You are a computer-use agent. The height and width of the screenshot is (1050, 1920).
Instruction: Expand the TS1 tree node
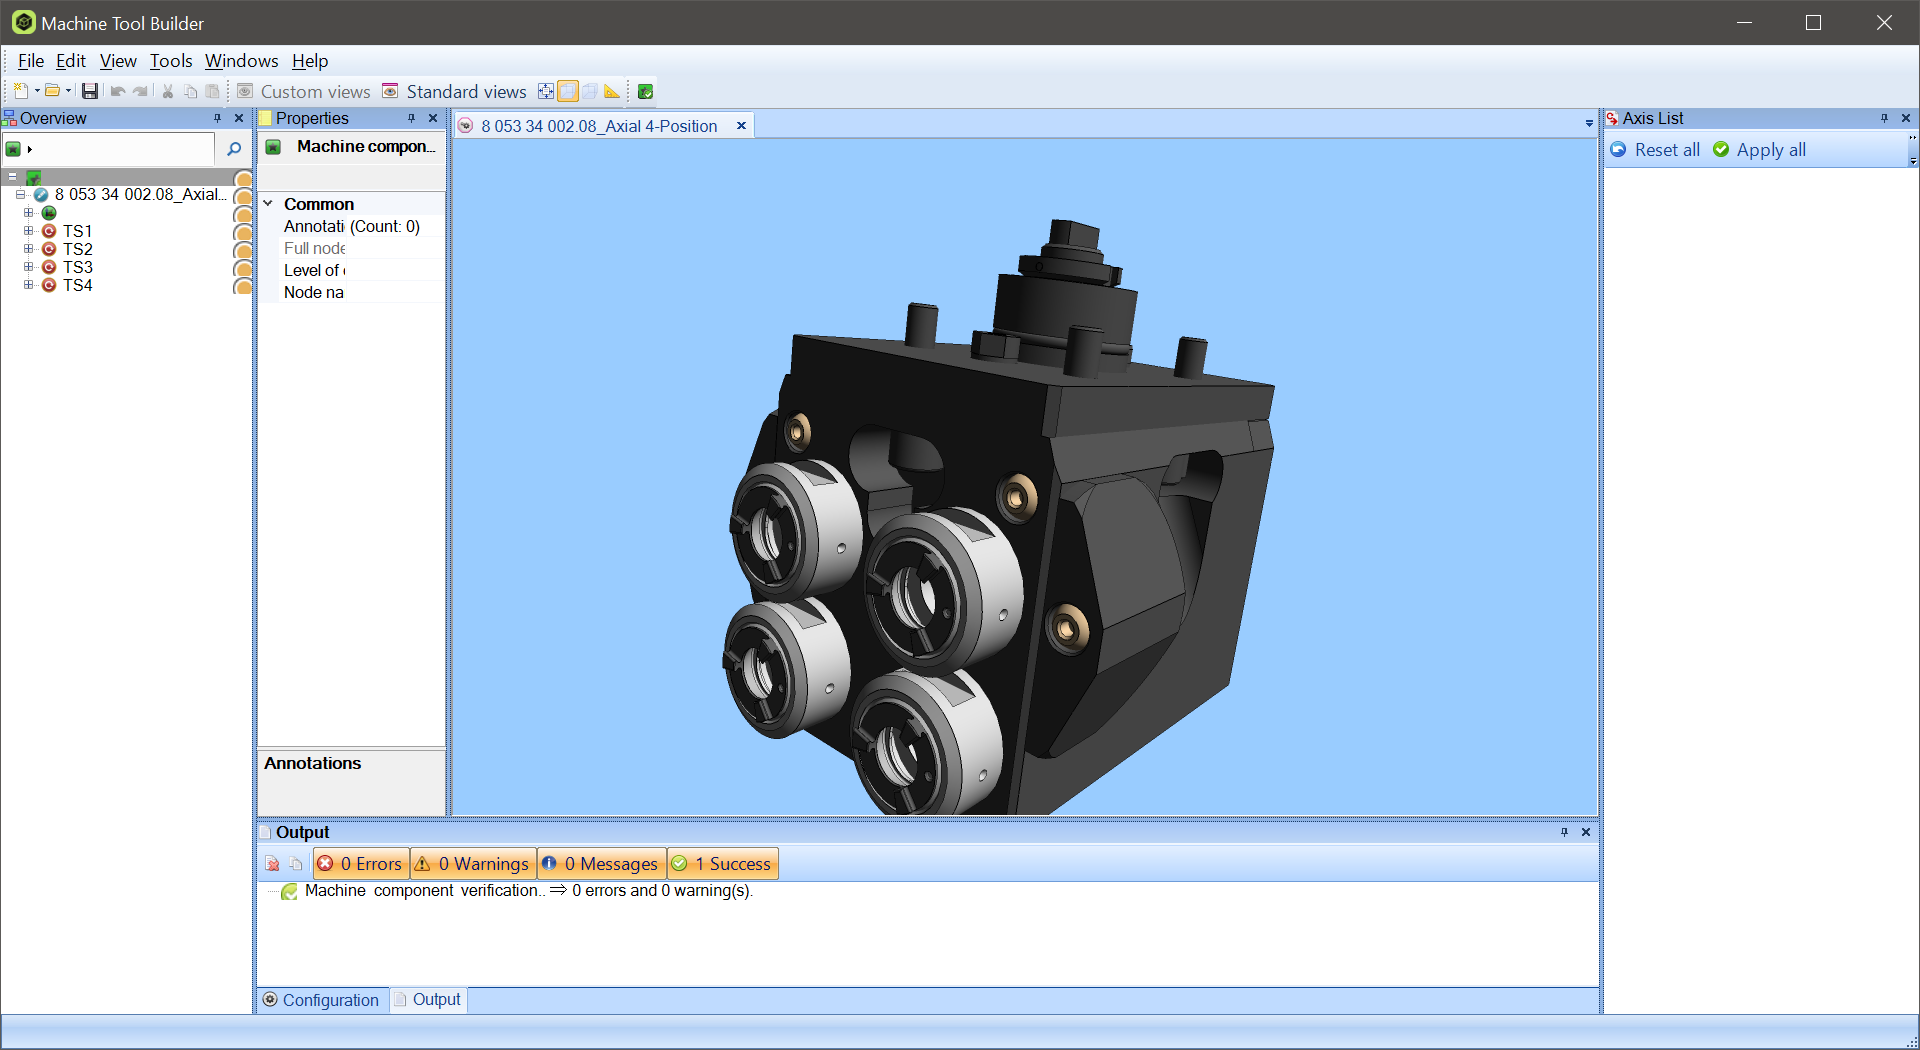tap(28, 231)
